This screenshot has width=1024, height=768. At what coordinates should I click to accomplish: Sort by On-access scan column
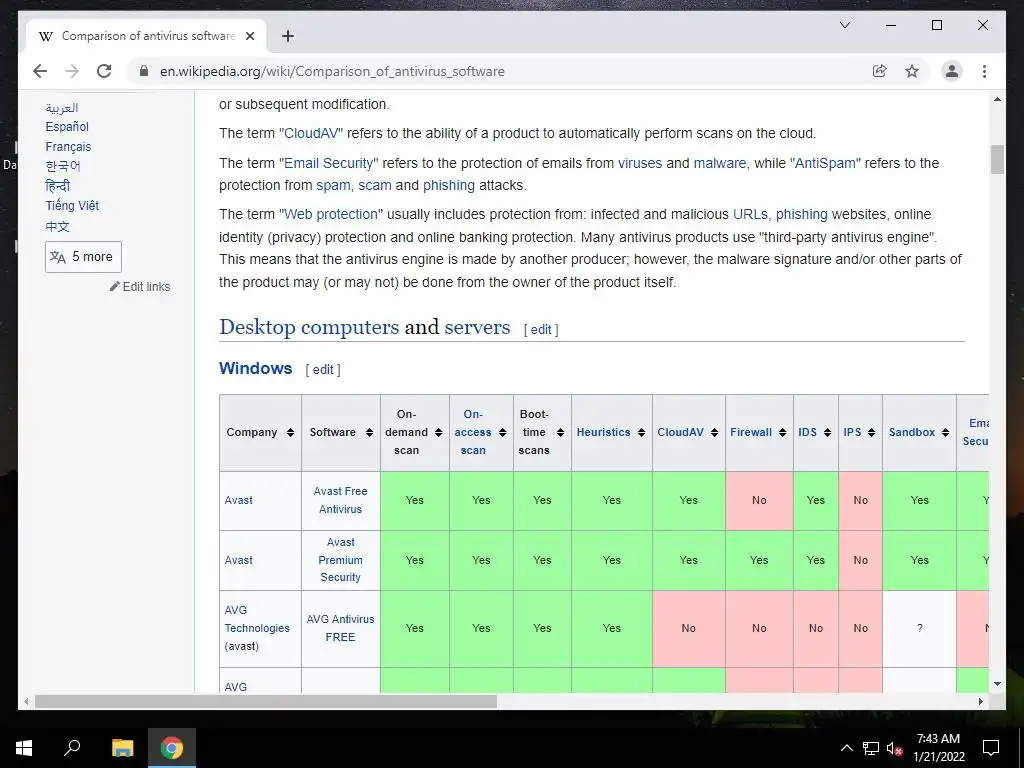502,432
